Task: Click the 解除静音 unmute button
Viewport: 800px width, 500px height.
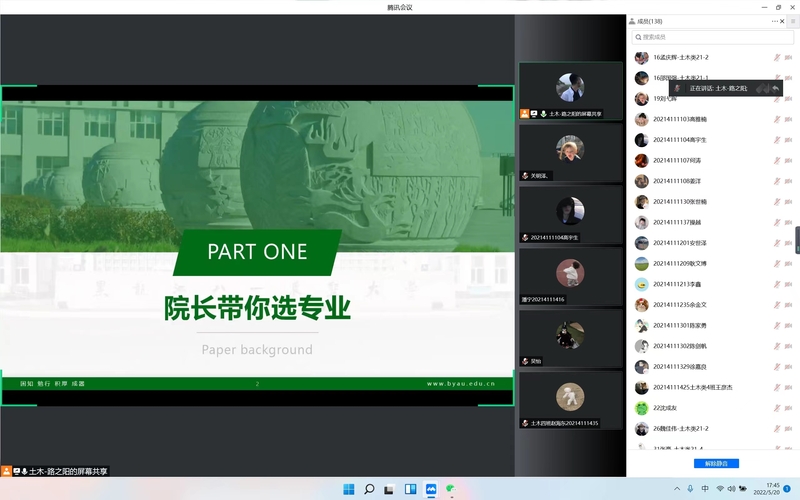Action: pos(716,463)
